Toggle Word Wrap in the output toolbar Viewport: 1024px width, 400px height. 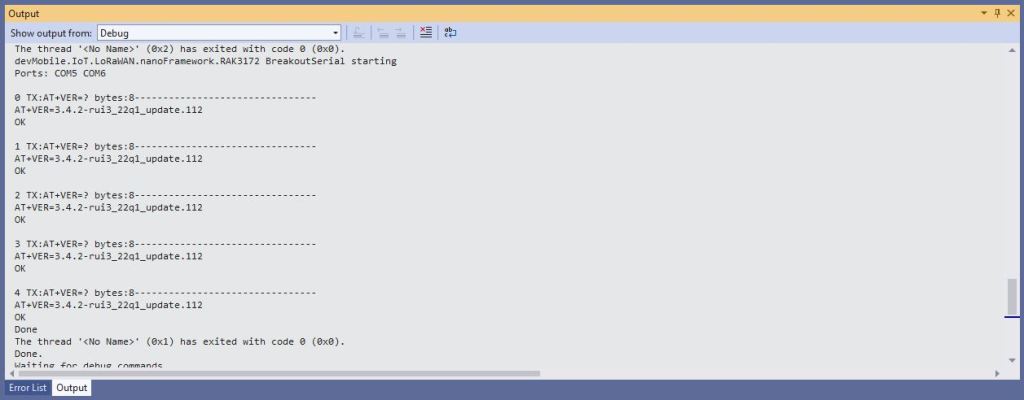[450, 32]
